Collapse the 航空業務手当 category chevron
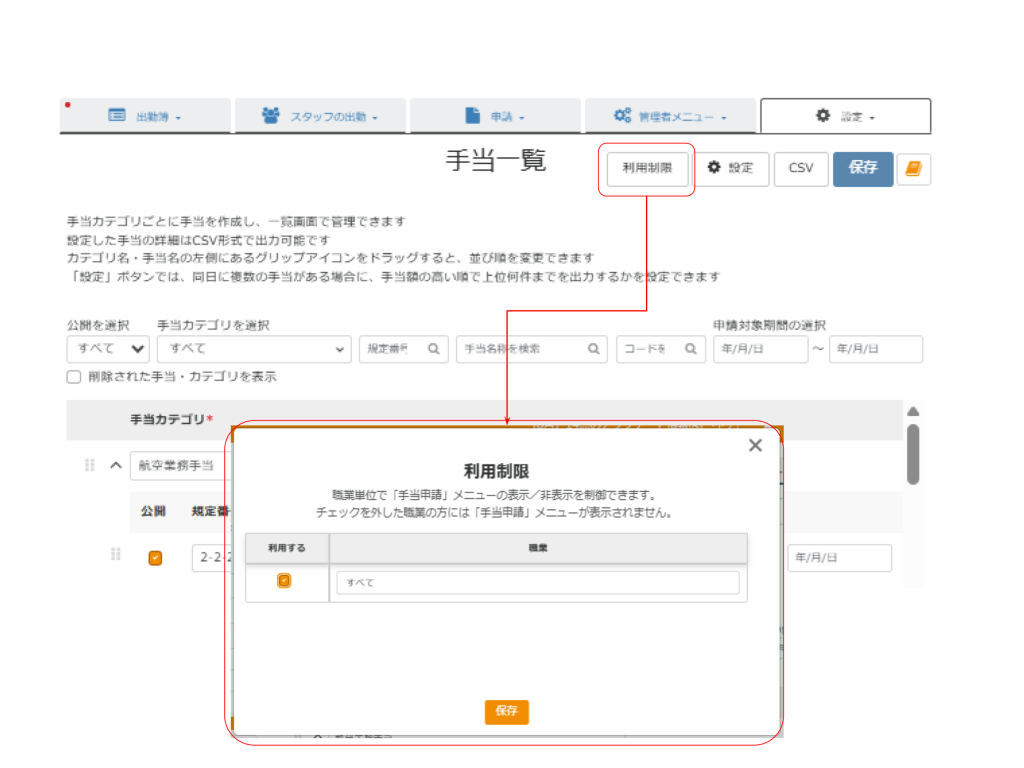 coord(115,465)
